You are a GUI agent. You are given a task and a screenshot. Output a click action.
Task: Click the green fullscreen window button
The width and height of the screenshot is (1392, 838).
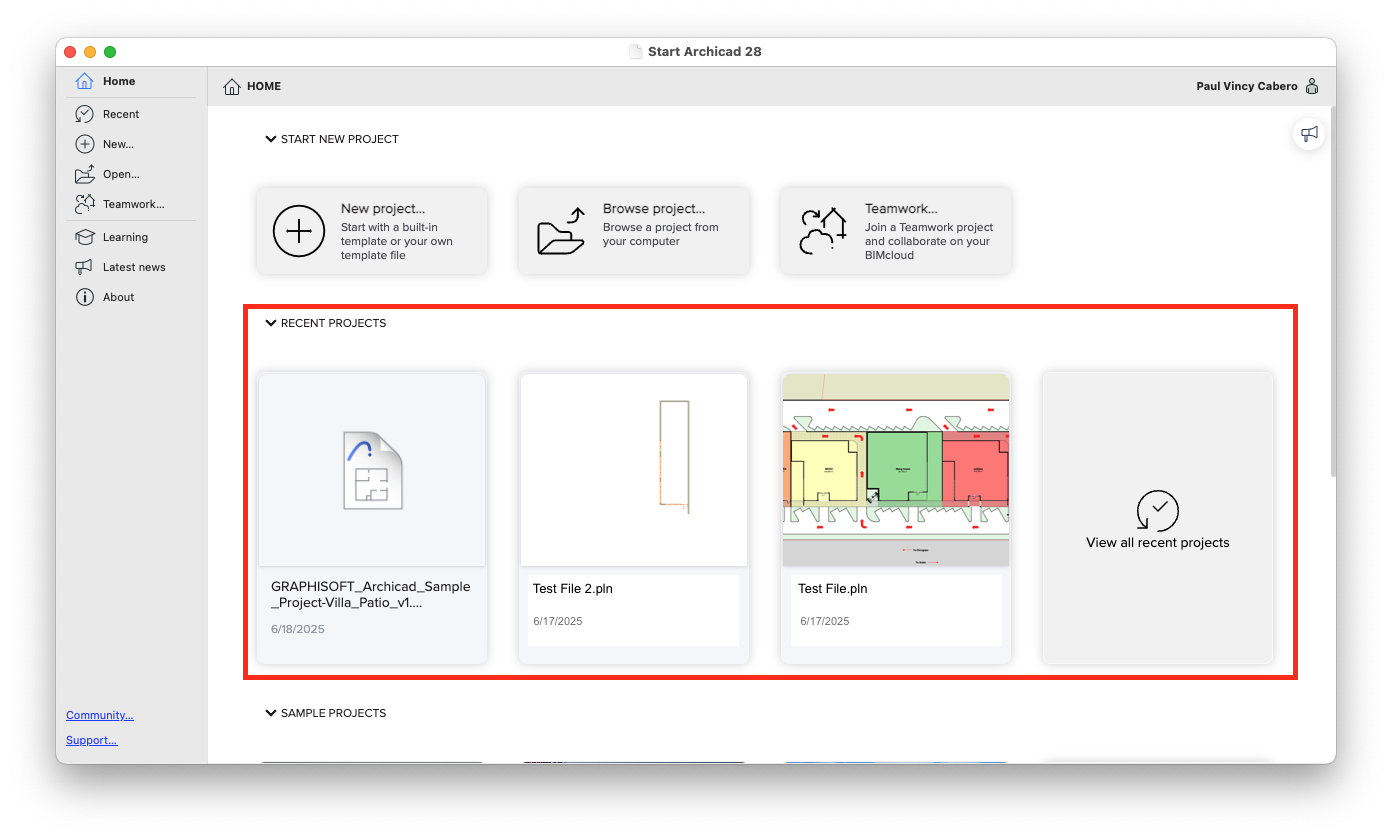(x=110, y=52)
